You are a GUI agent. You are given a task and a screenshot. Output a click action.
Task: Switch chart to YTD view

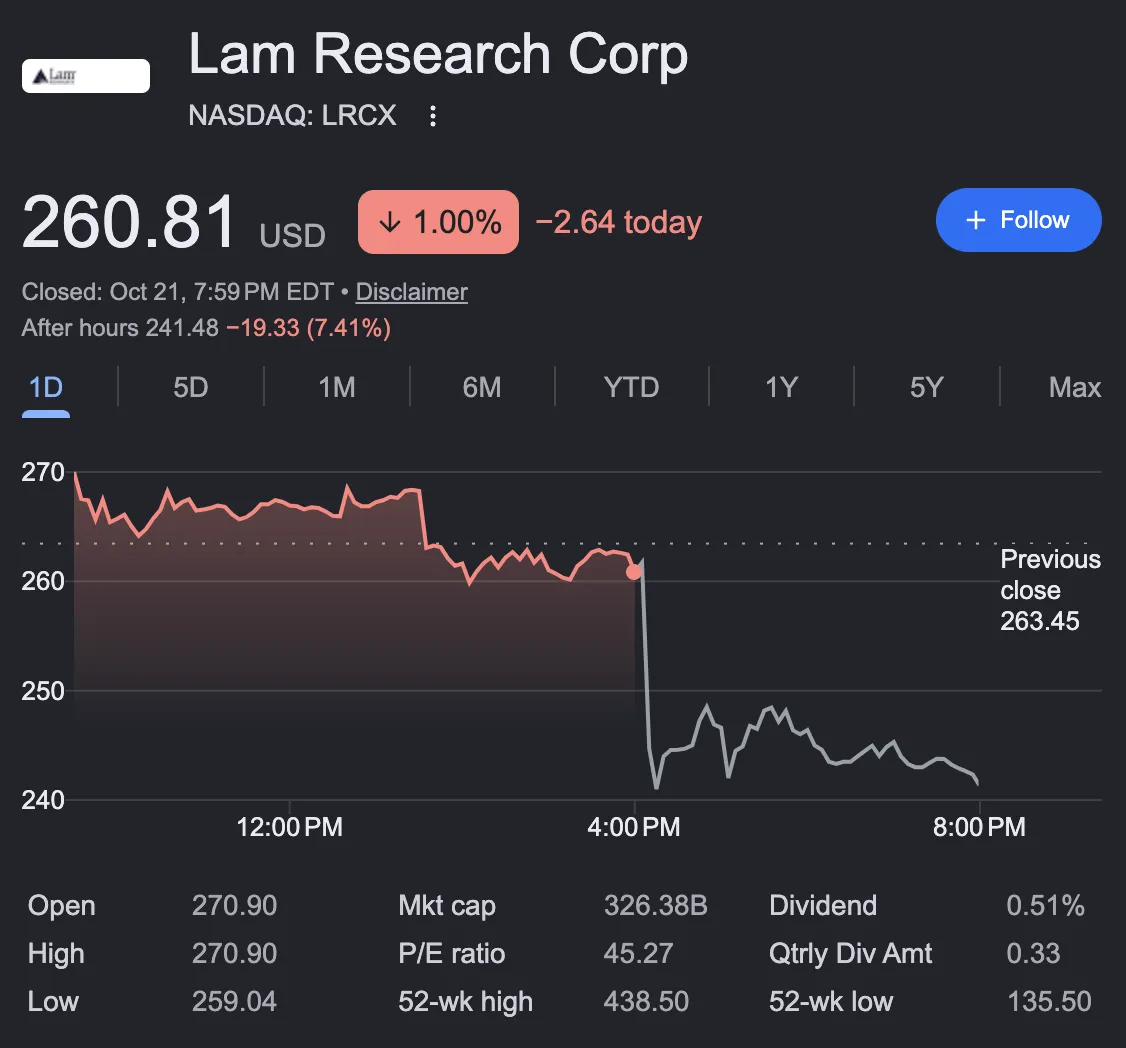pyautogui.click(x=631, y=388)
